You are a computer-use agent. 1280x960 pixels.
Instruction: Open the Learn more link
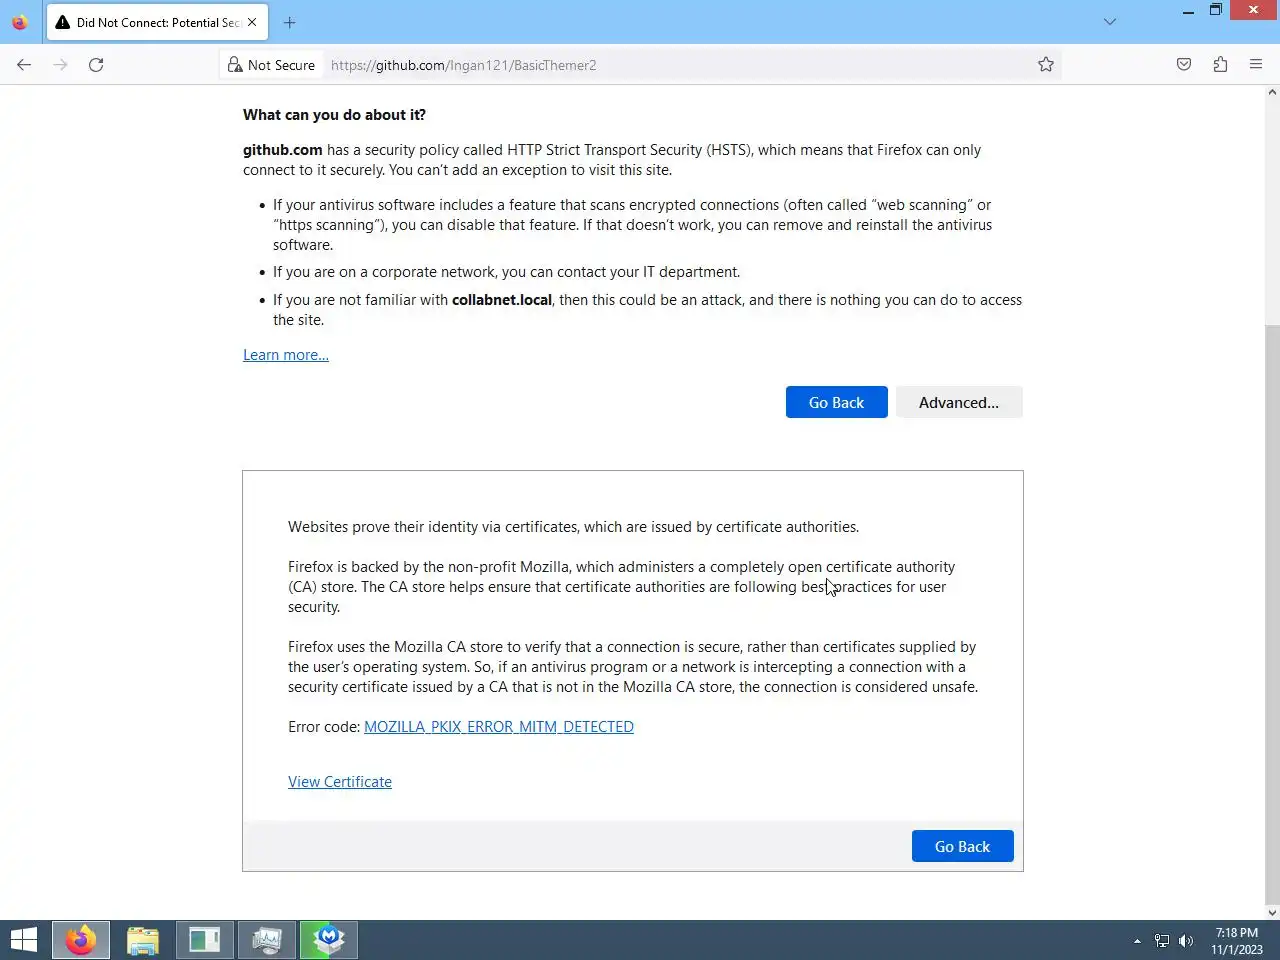pyautogui.click(x=286, y=355)
